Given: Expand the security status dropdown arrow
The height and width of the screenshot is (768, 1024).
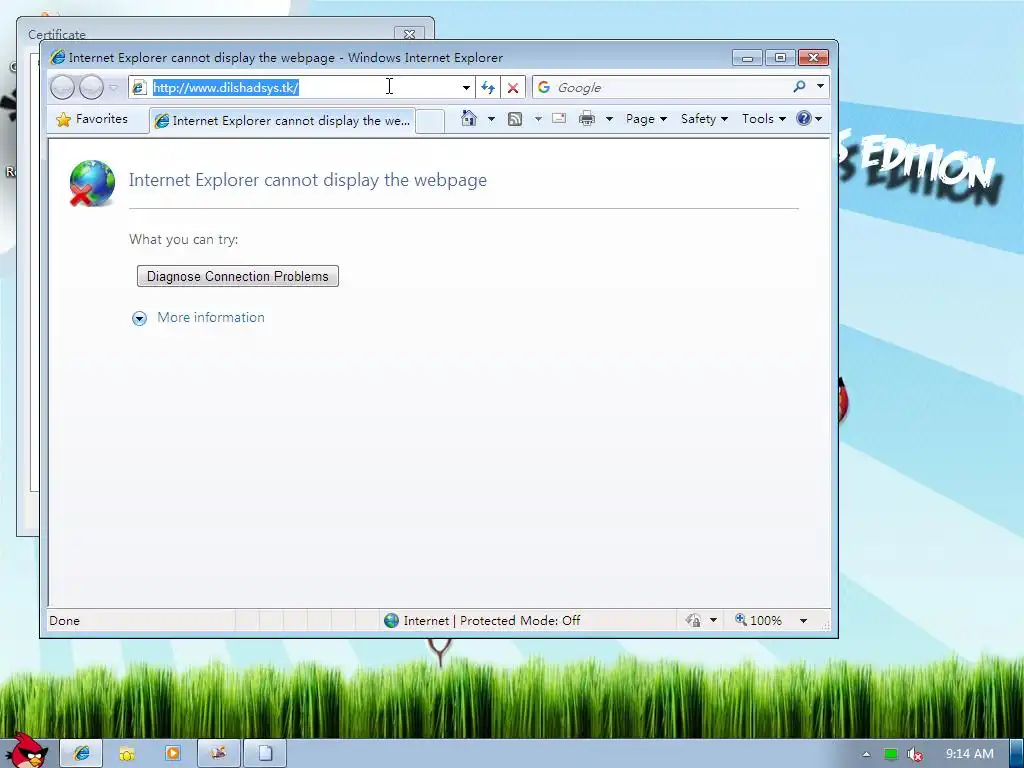Looking at the screenshot, I should pyautogui.click(x=714, y=620).
